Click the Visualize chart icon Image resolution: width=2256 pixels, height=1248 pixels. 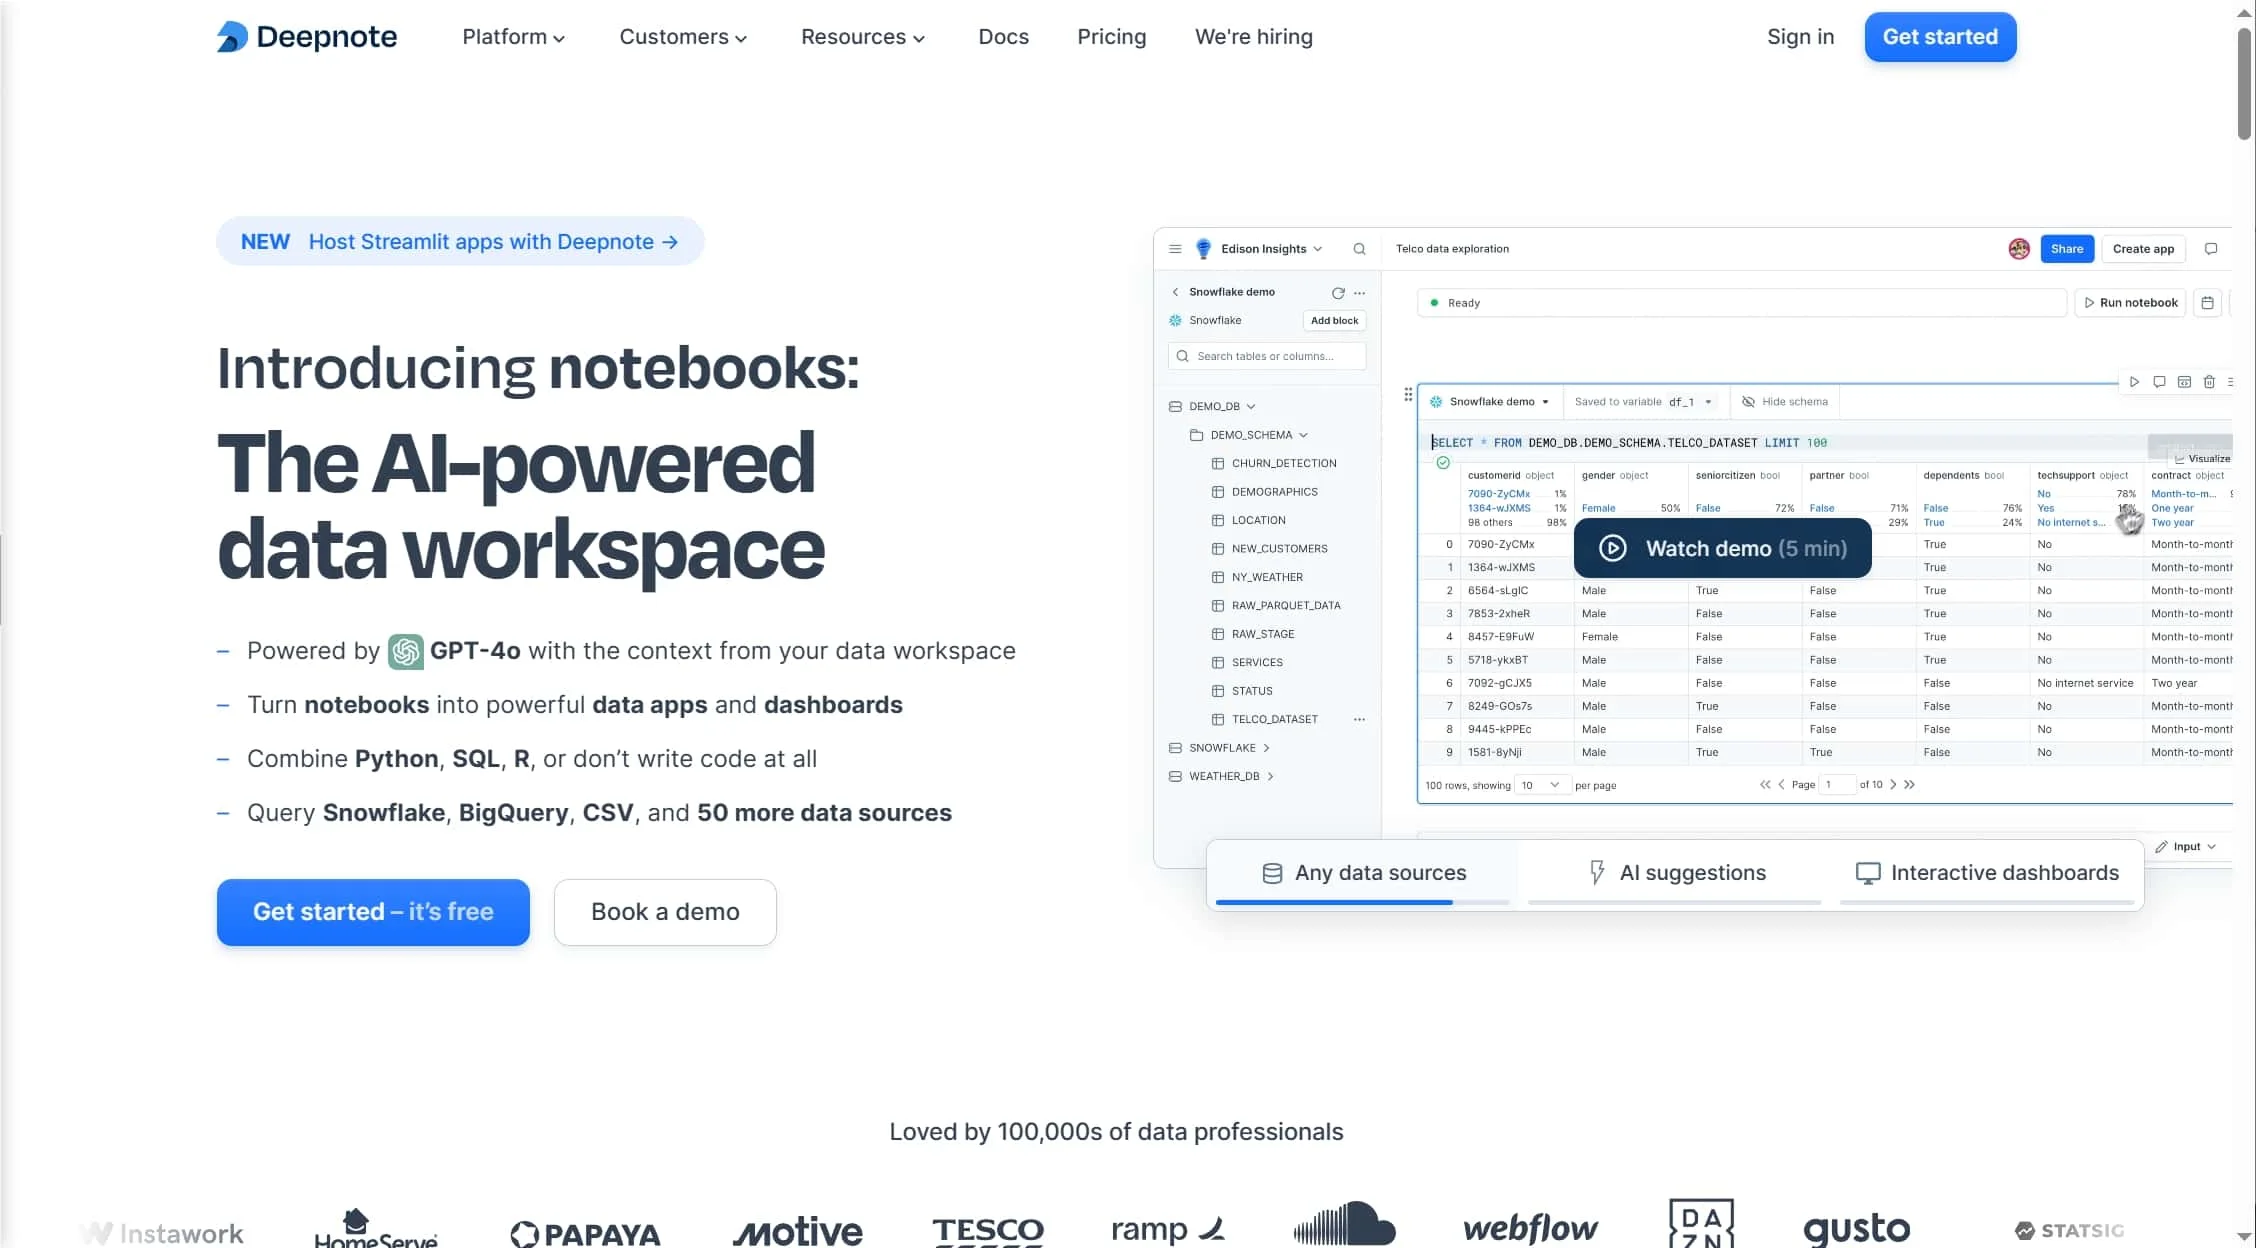tap(2180, 459)
